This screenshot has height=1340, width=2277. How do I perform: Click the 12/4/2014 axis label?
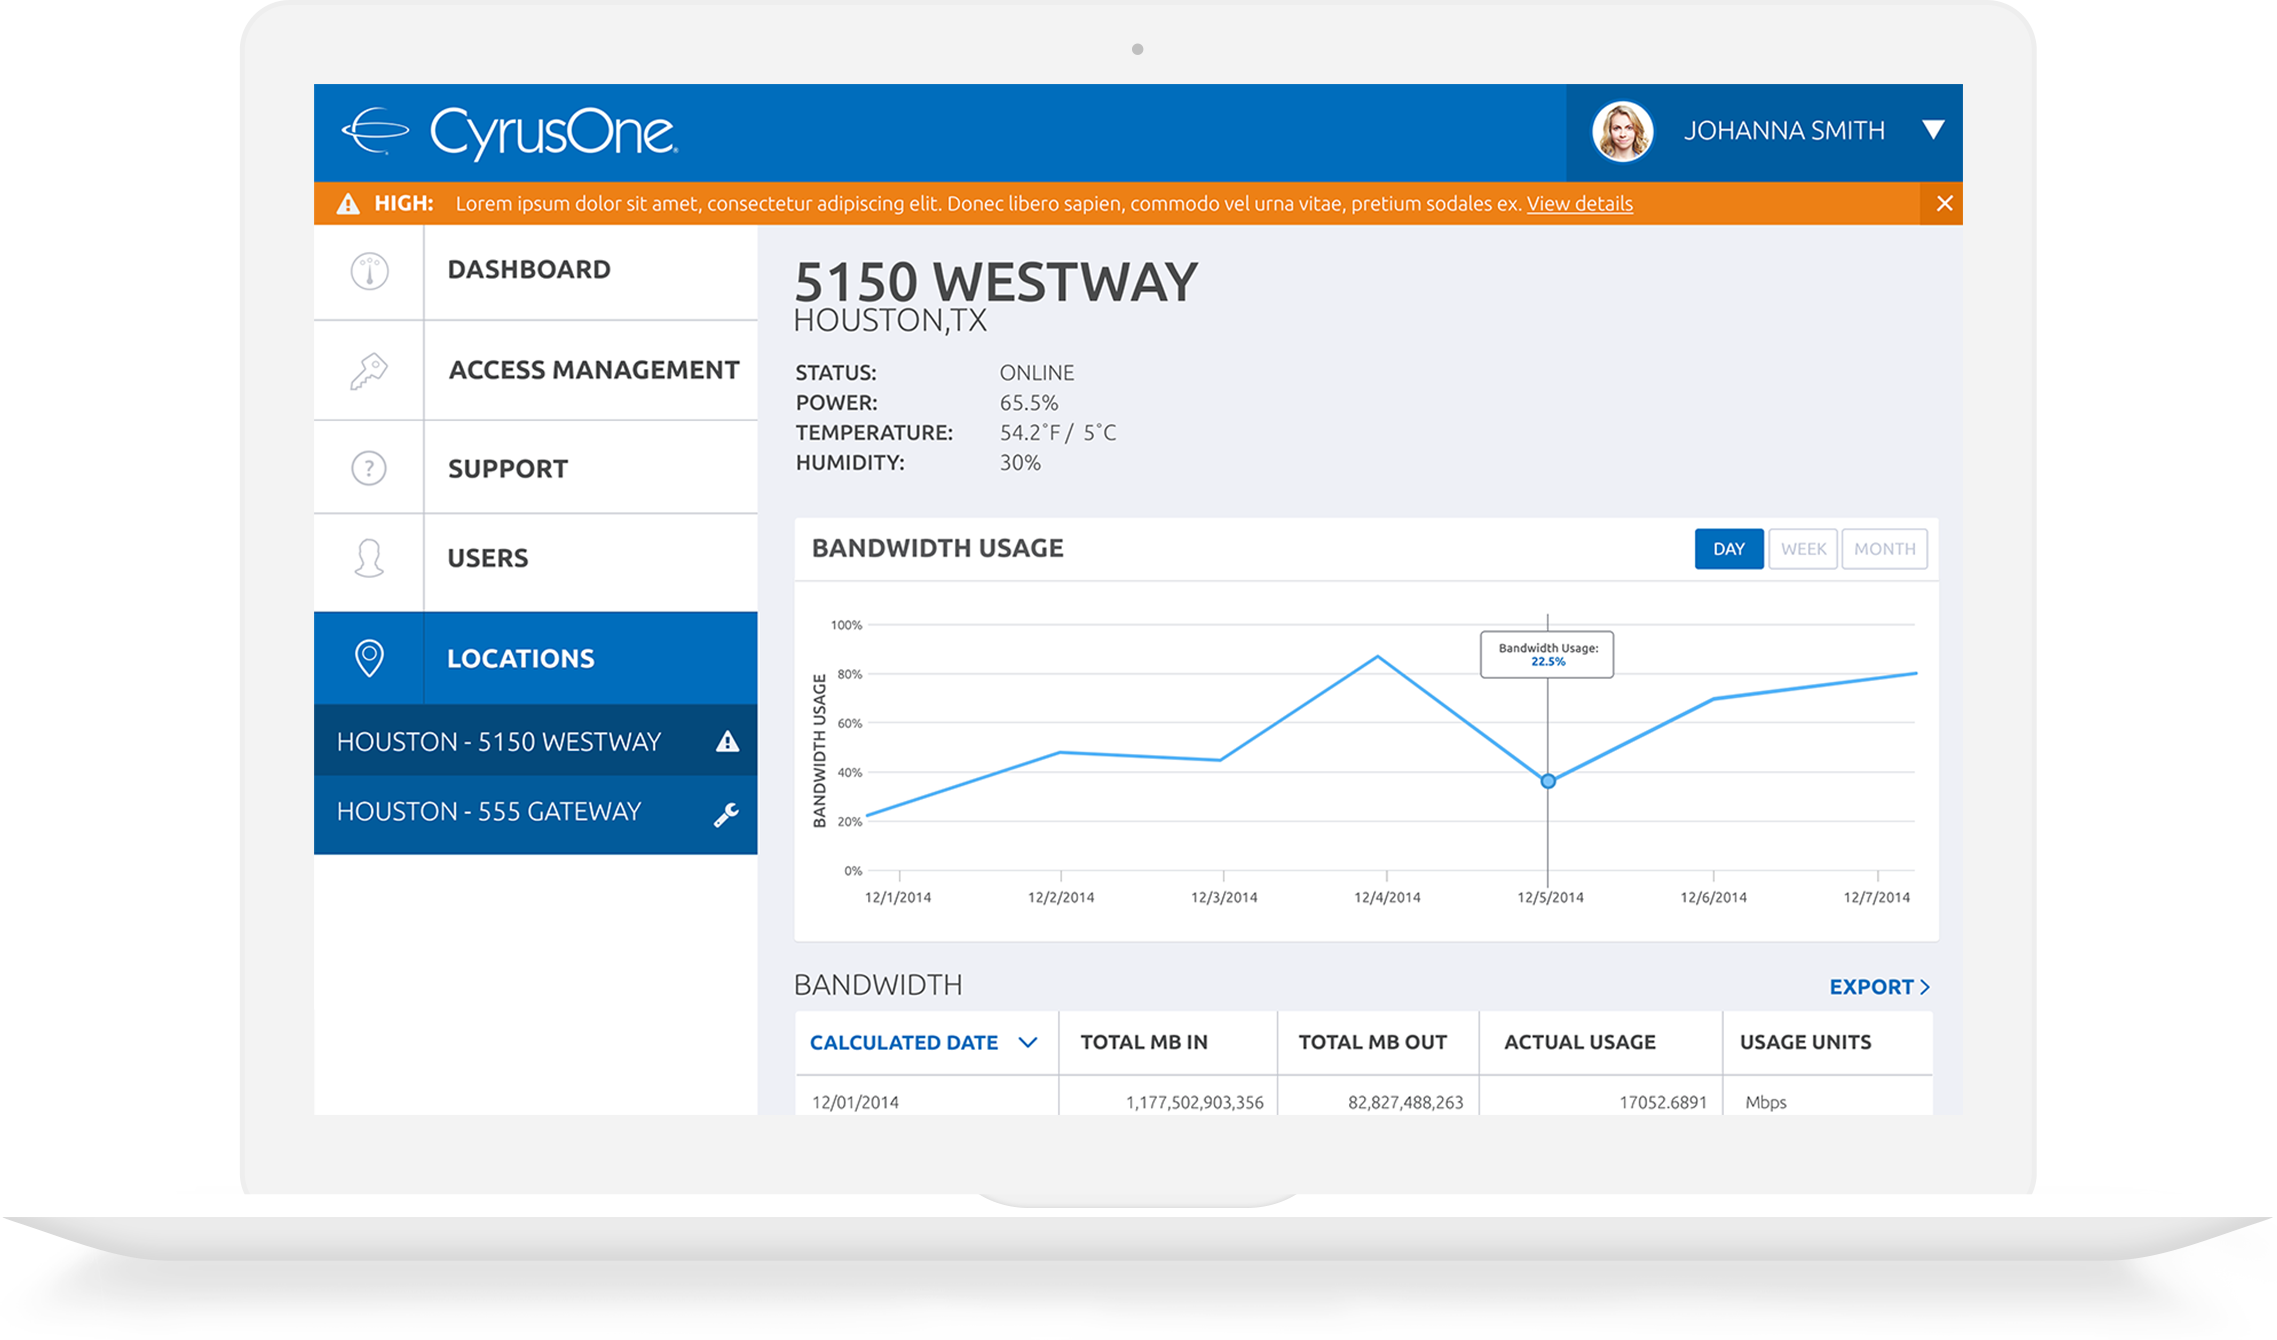click(1387, 897)
